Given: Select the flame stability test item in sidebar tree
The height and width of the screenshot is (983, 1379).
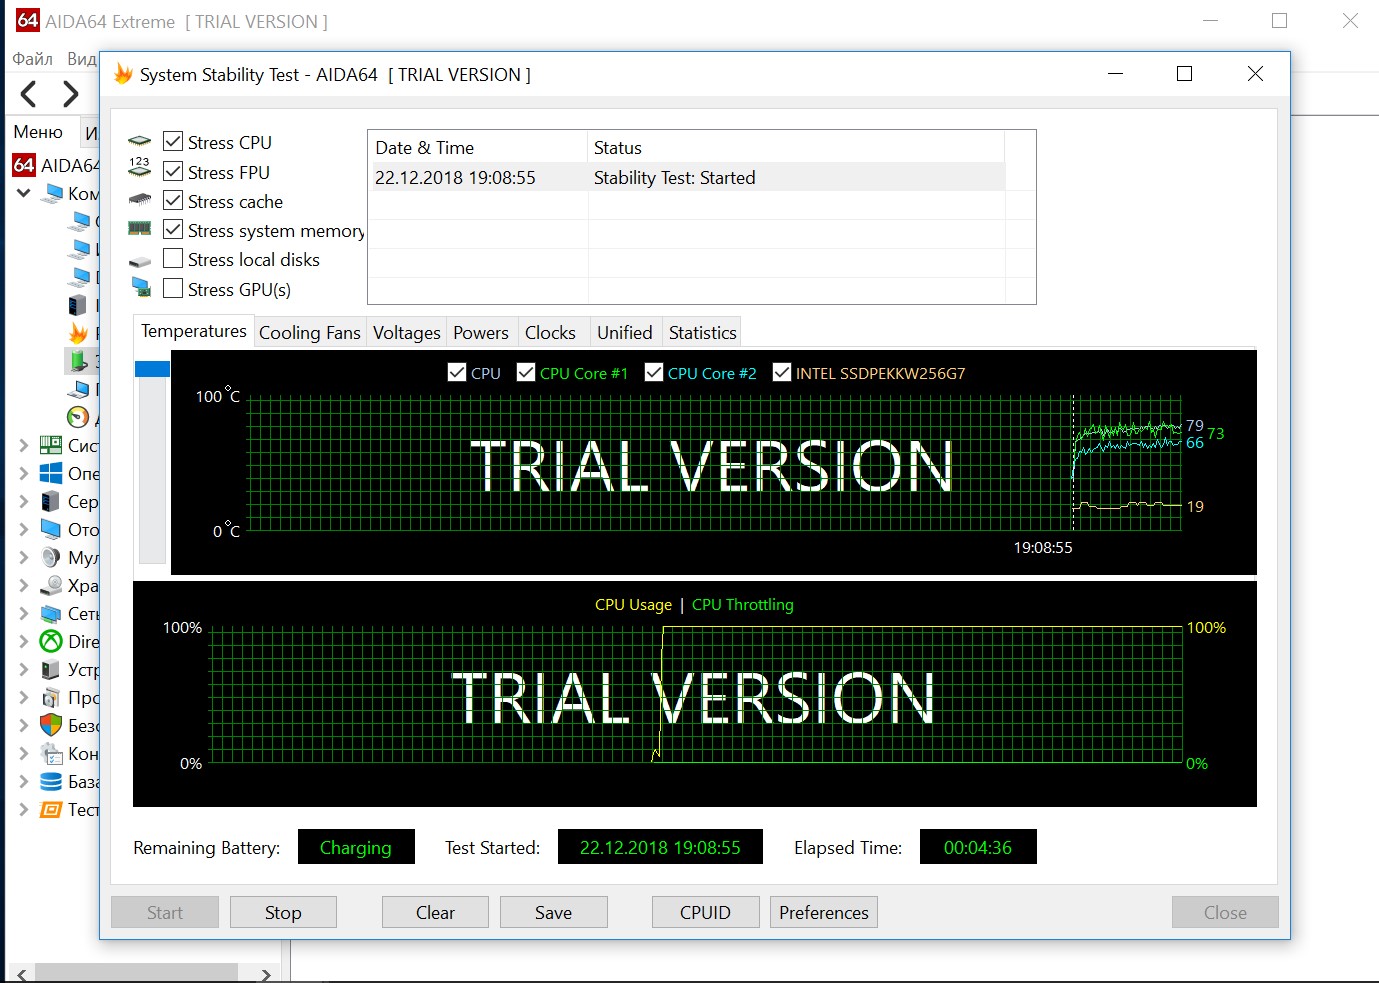Looking at the screenshot, I should (x=78, y=333).
